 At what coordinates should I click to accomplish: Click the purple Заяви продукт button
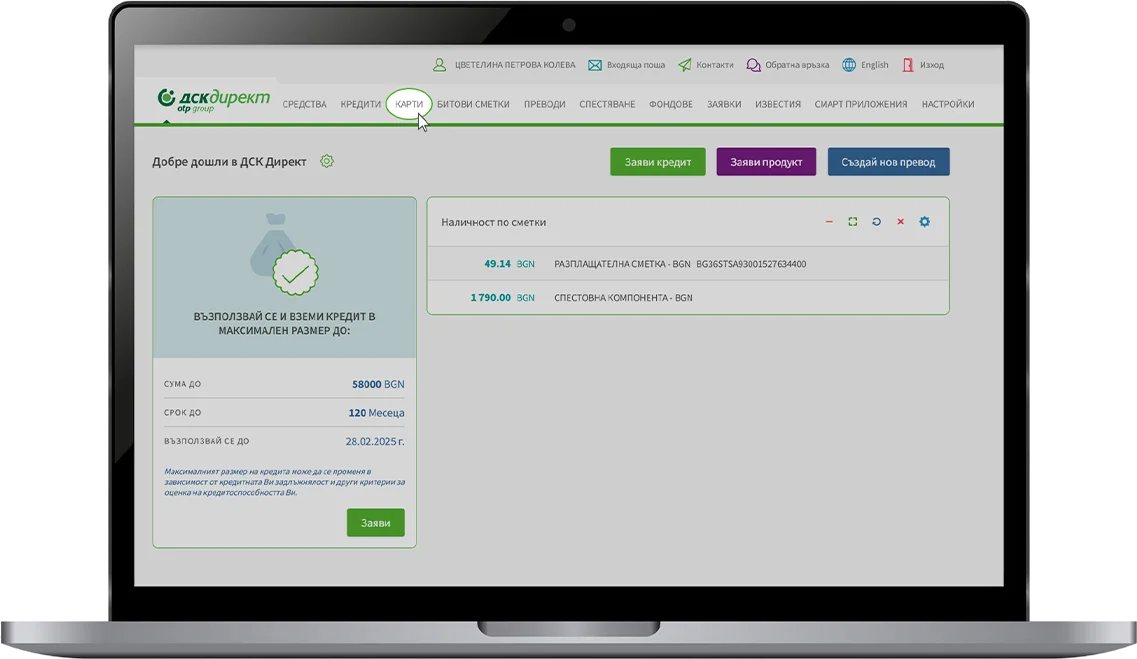766,162
